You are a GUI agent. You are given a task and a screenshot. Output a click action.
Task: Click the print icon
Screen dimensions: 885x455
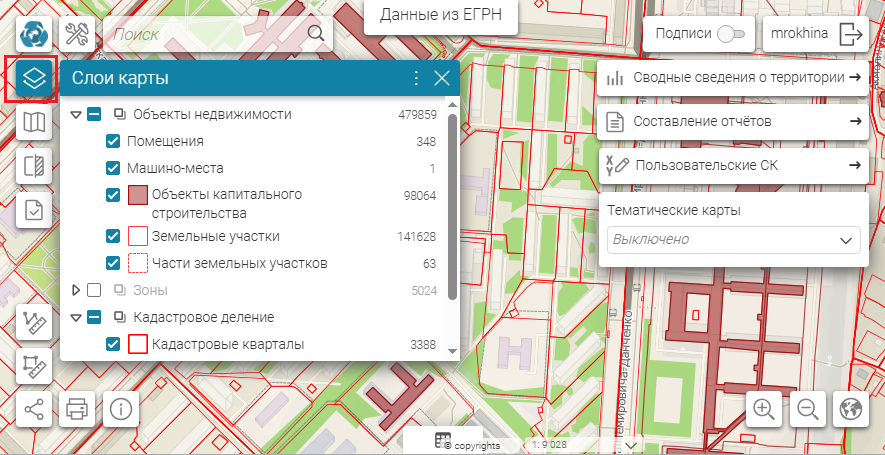pos(78,408)
